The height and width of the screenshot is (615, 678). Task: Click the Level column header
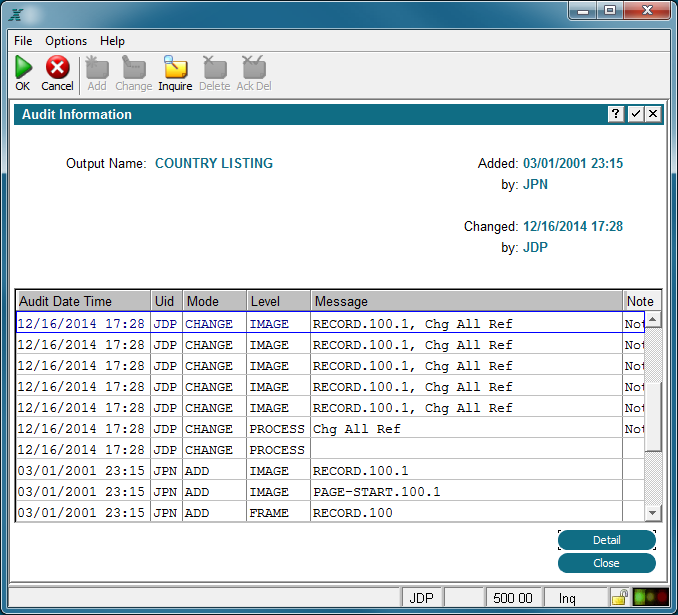tap(278, 301)
